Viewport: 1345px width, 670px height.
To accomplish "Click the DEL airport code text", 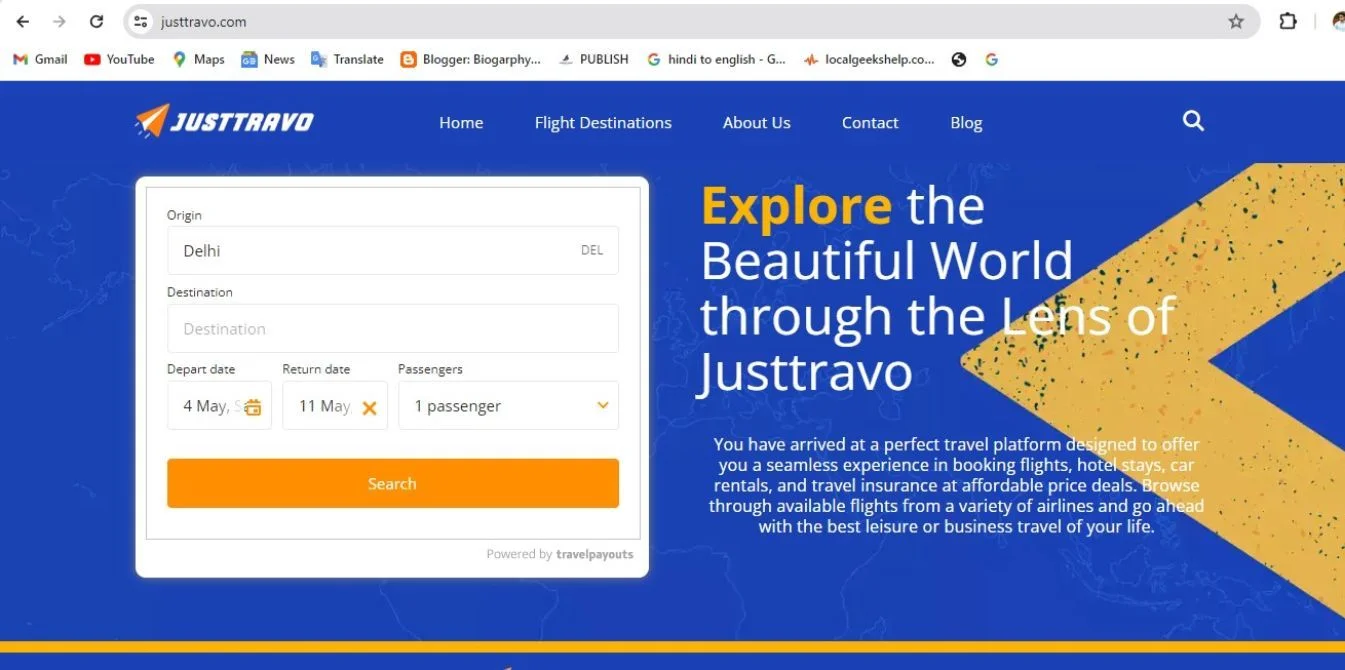I will pos(592,250).
